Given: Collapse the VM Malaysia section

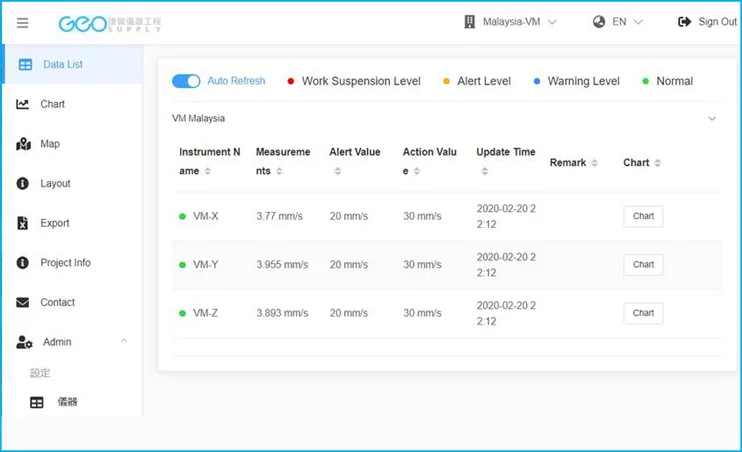Looking at the screenshot, I should coord(712,118).
